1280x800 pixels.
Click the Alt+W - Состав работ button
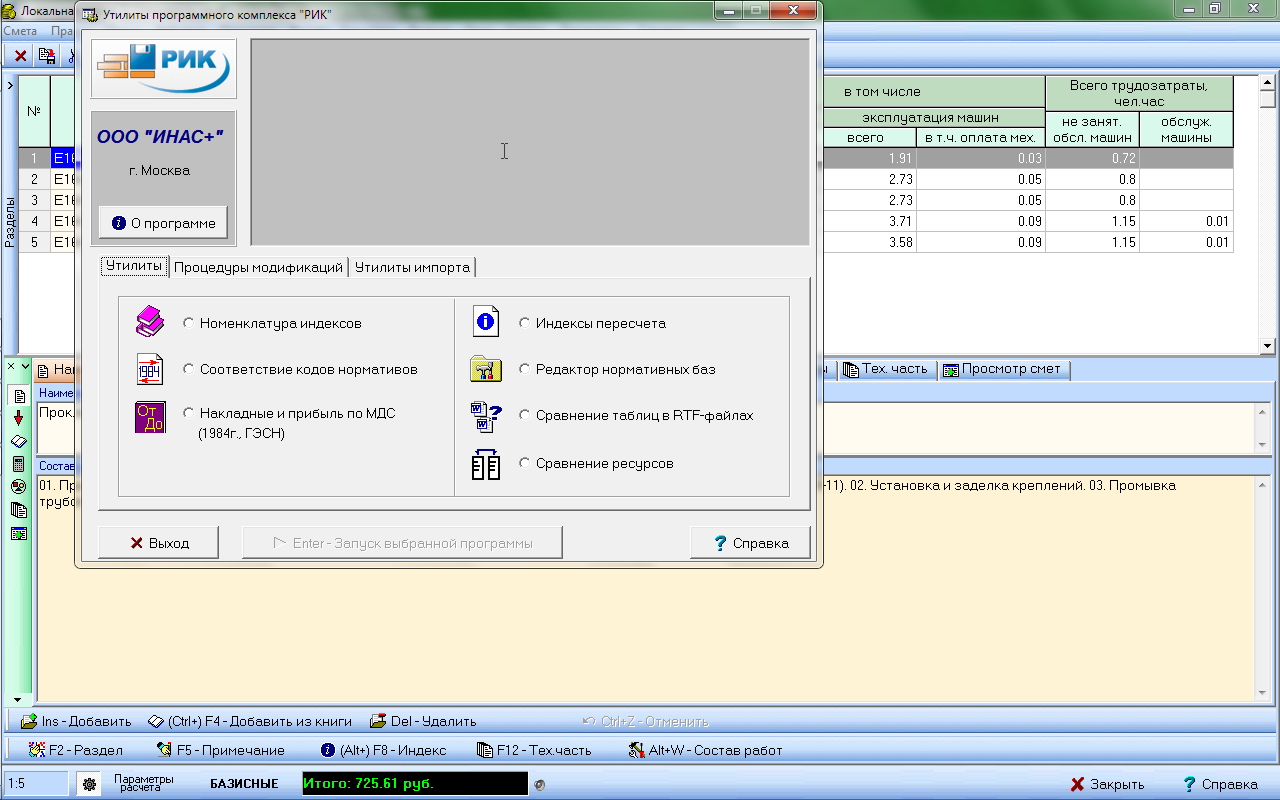click(705, 750)
